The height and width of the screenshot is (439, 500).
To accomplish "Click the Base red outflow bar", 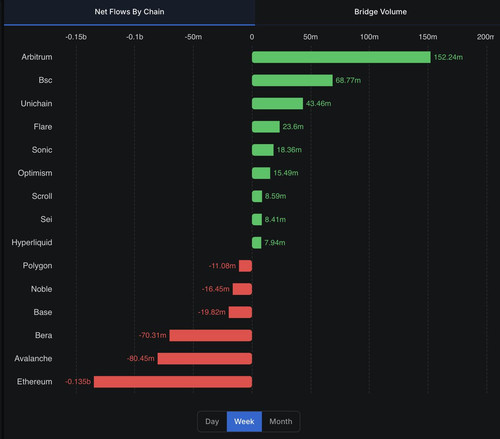I will (240, 312).
